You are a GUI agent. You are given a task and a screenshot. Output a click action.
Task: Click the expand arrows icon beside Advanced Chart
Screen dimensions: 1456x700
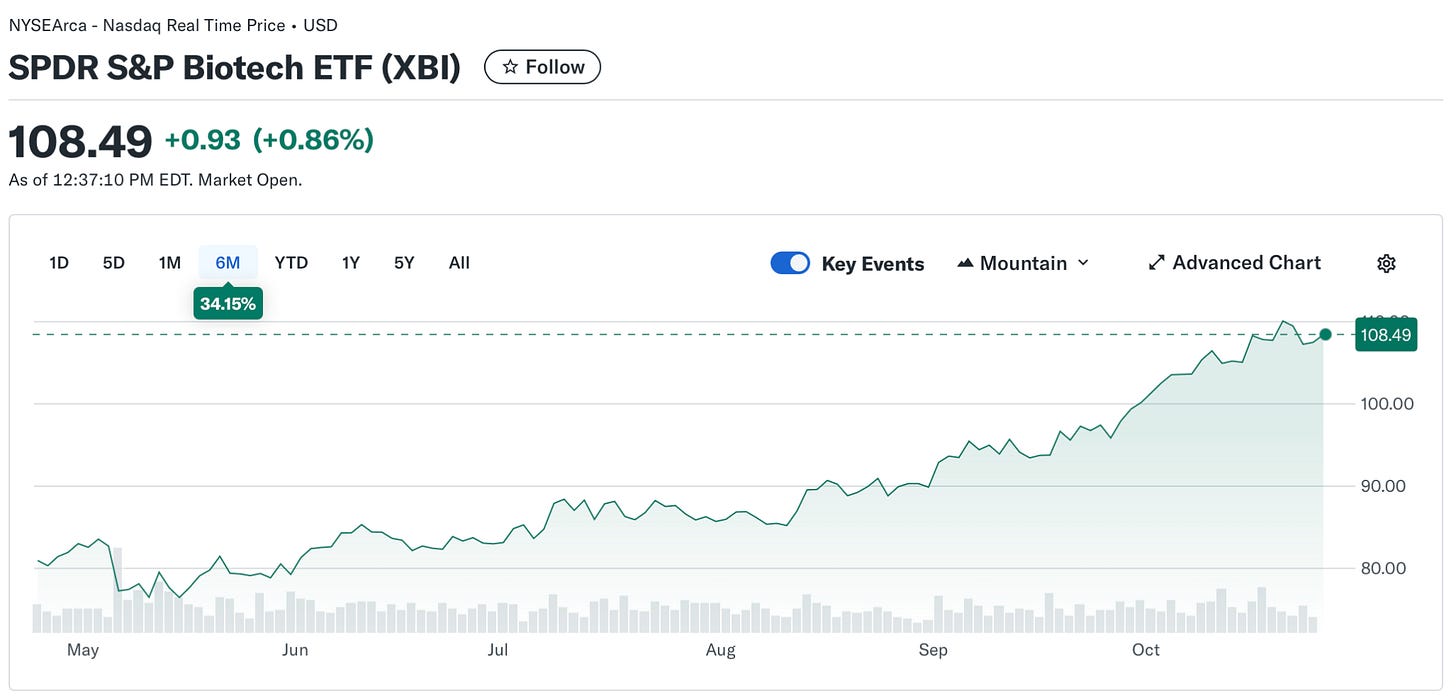click(x=1157, y=263)
